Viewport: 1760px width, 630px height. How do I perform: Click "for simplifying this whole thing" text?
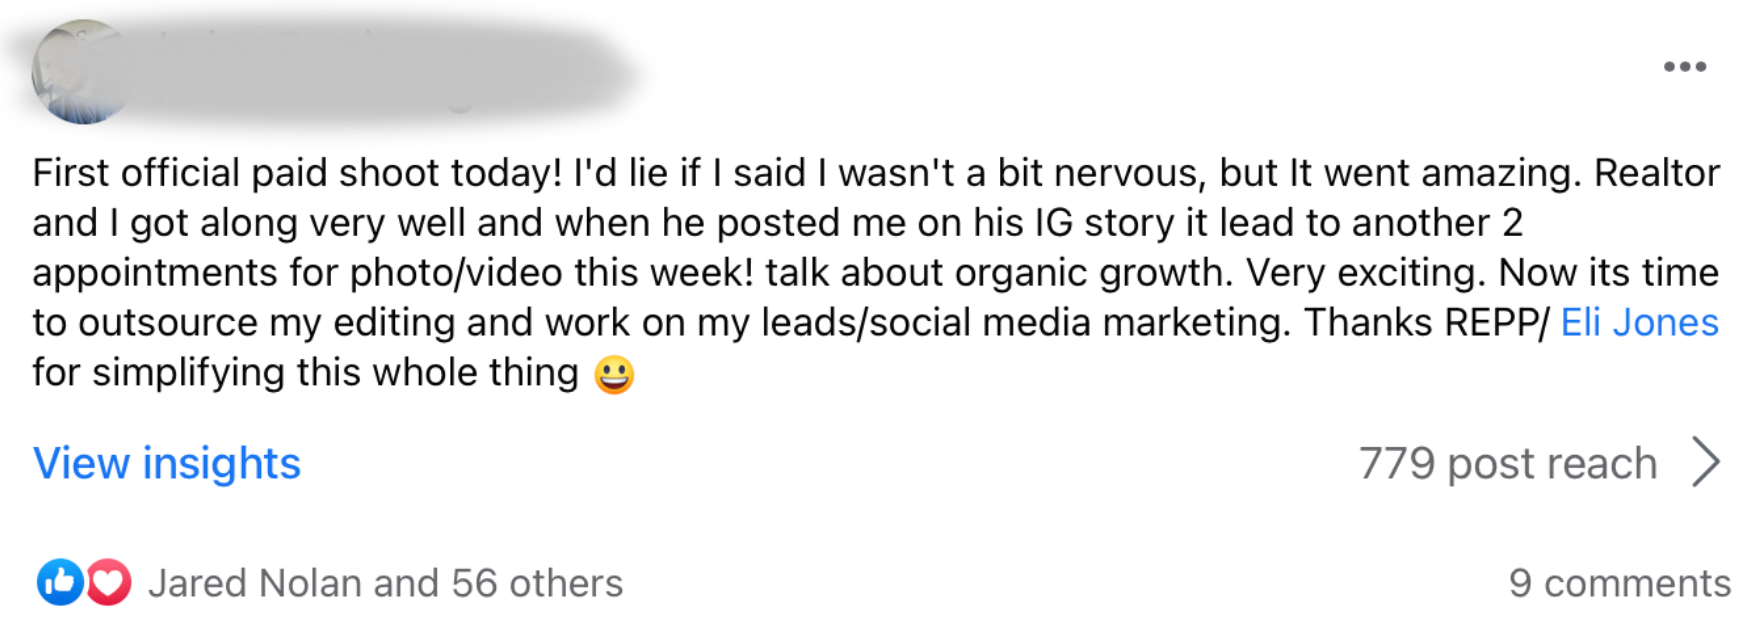tap(305, 373)
